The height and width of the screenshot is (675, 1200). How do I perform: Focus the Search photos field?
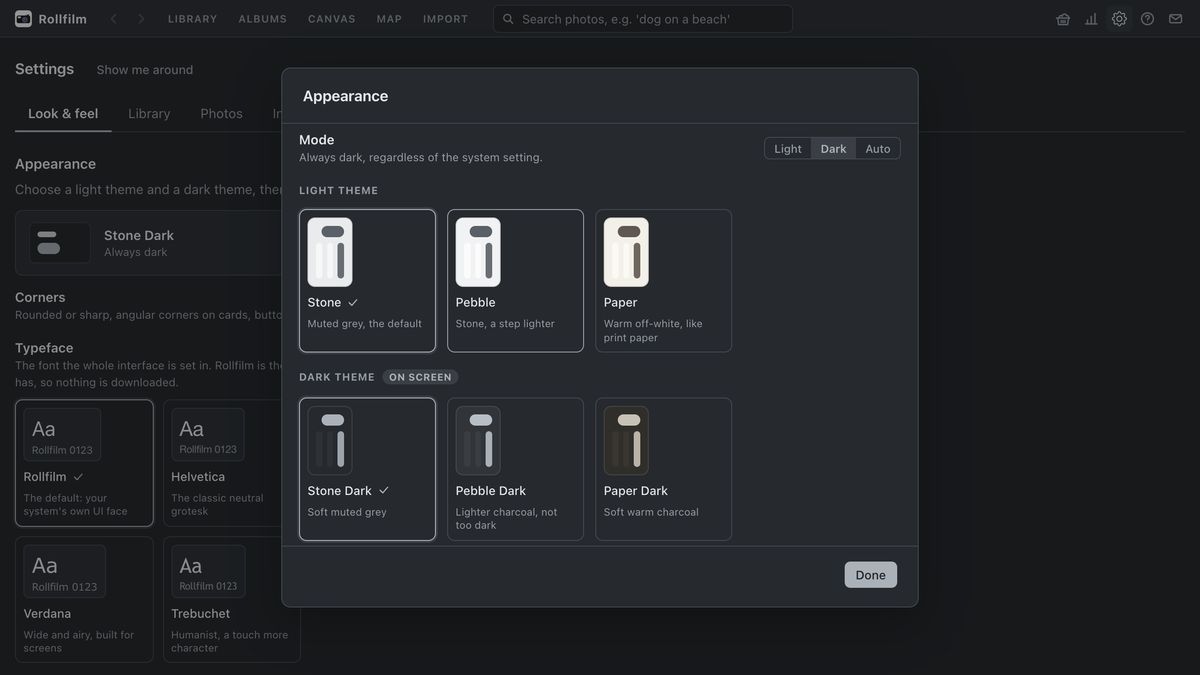click(x=643, y=19)
